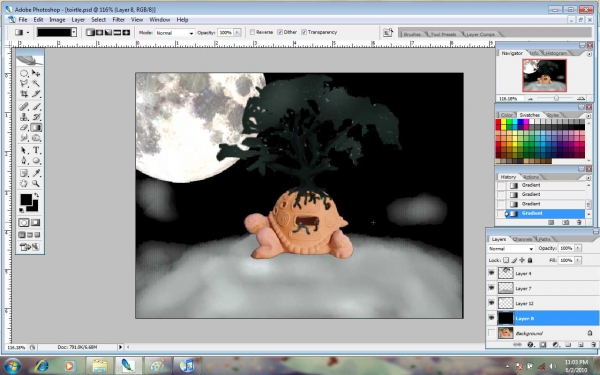The height and width of the screenshot is (375, 600).
Task: Choose the Radial Gradient style
Action: pyautogui.click(x=99, y=33)
